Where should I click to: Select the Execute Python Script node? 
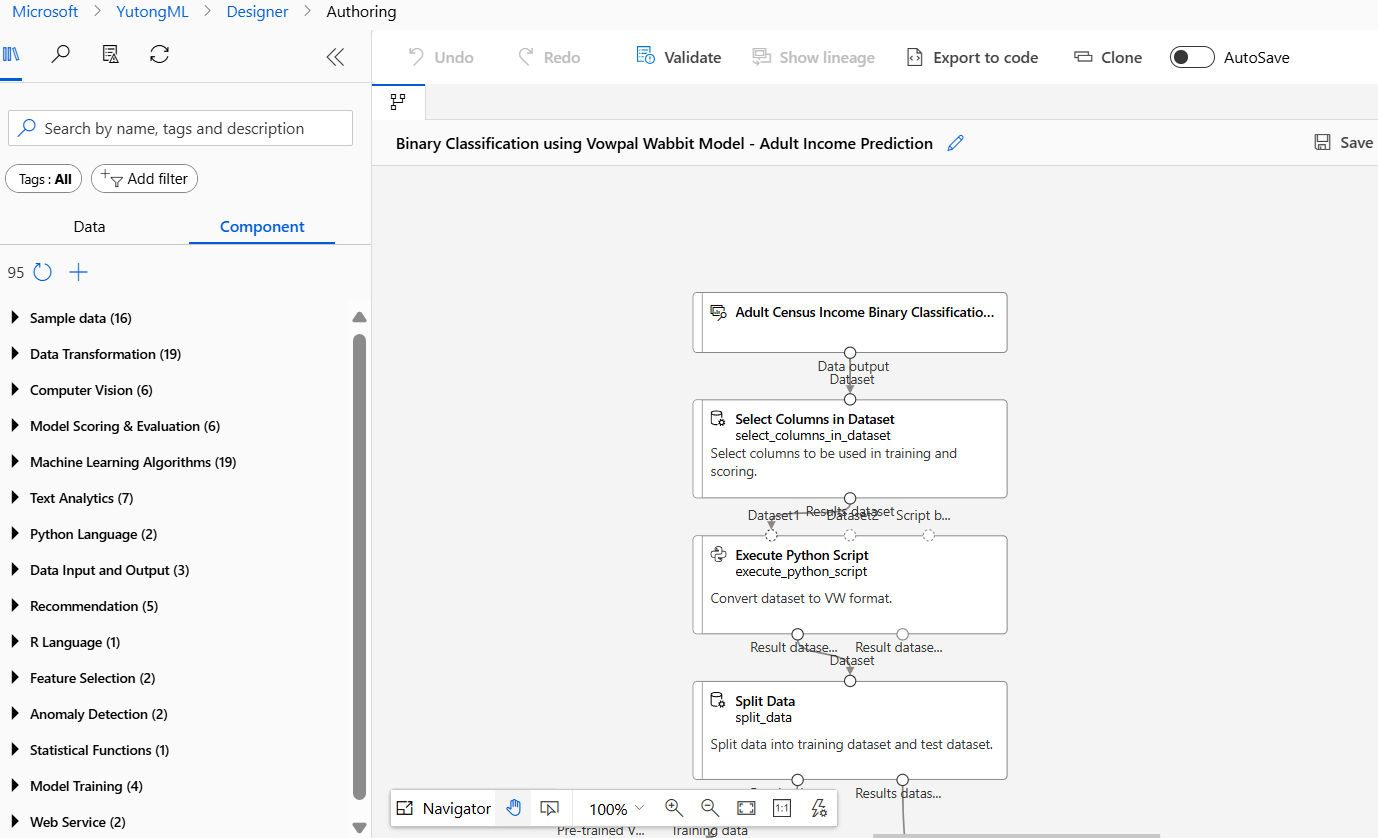(x=850, y=584)
